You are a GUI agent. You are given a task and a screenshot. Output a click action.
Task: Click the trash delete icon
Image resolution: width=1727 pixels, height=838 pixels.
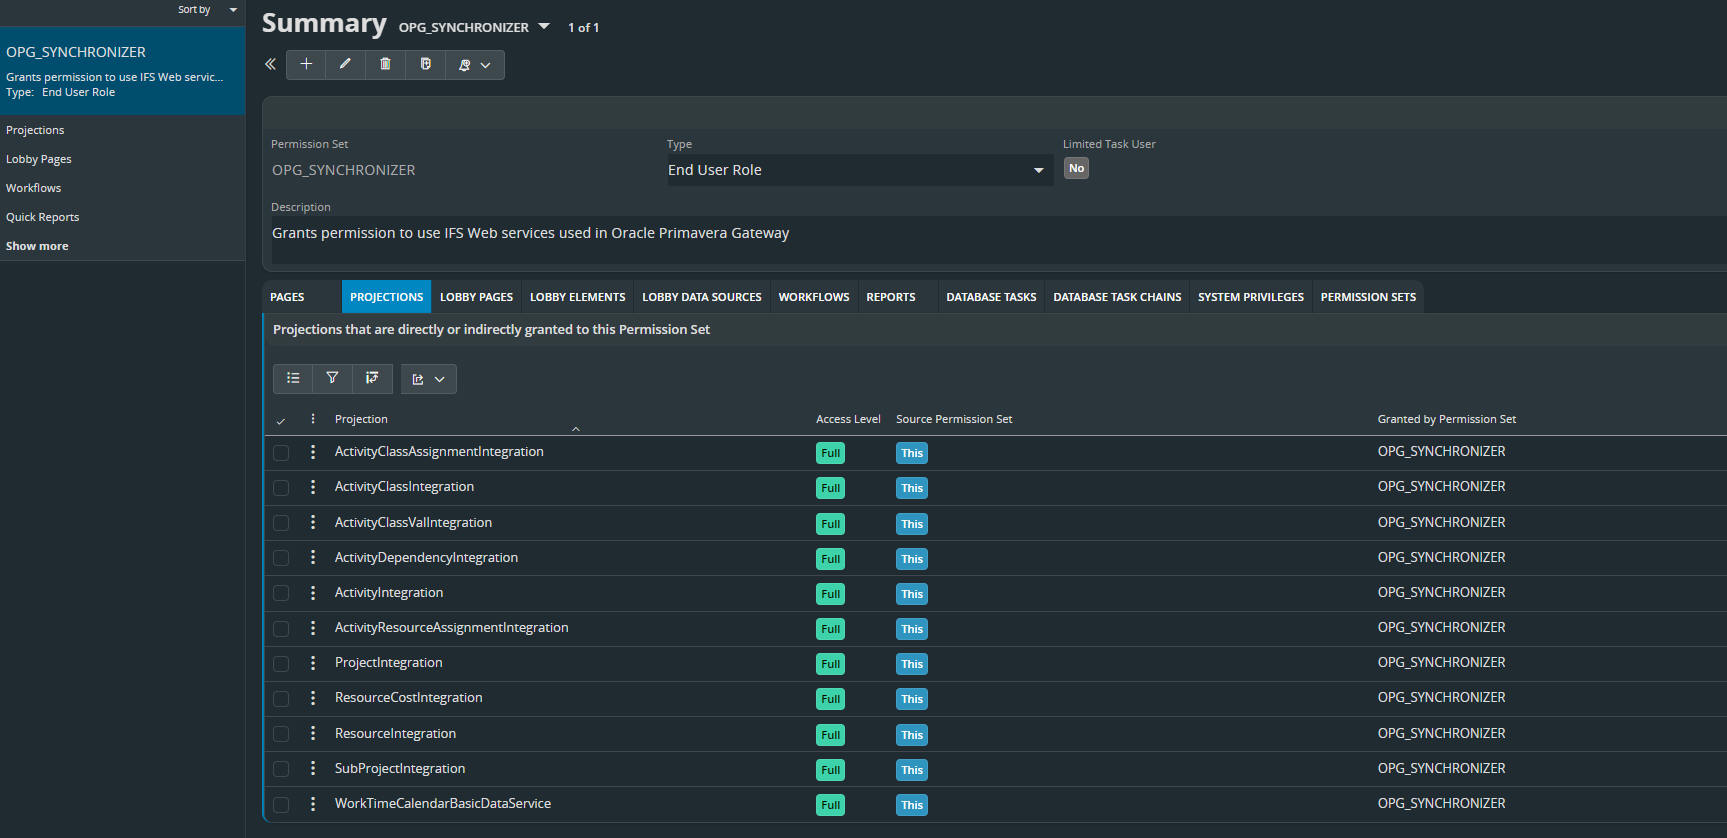(385, 64)
